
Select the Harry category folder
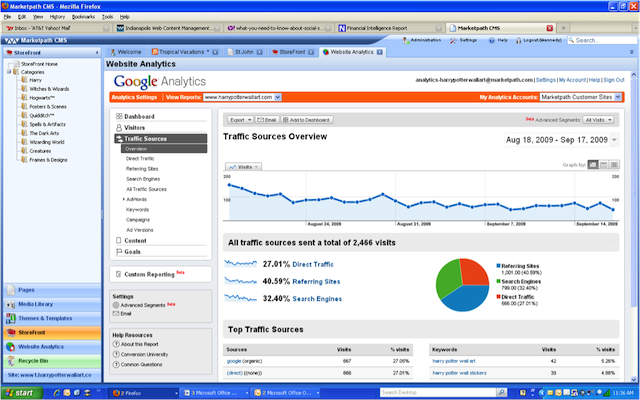35,80
